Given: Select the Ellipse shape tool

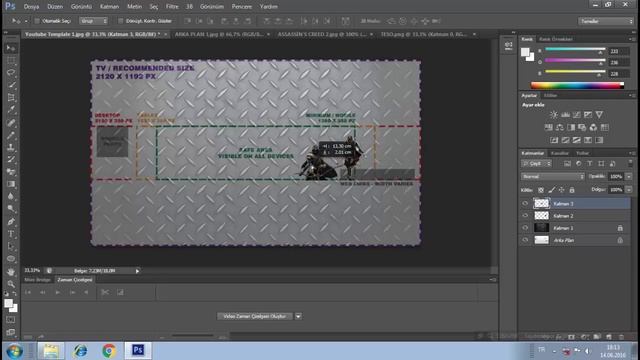Looking at the screenshot, I should click(x=11, y=259).
